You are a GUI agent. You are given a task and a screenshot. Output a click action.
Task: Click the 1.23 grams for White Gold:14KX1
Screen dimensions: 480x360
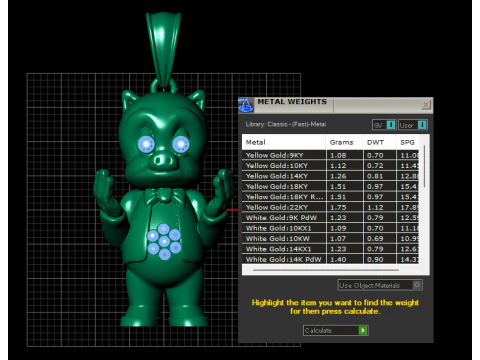[x=345, y=249]
